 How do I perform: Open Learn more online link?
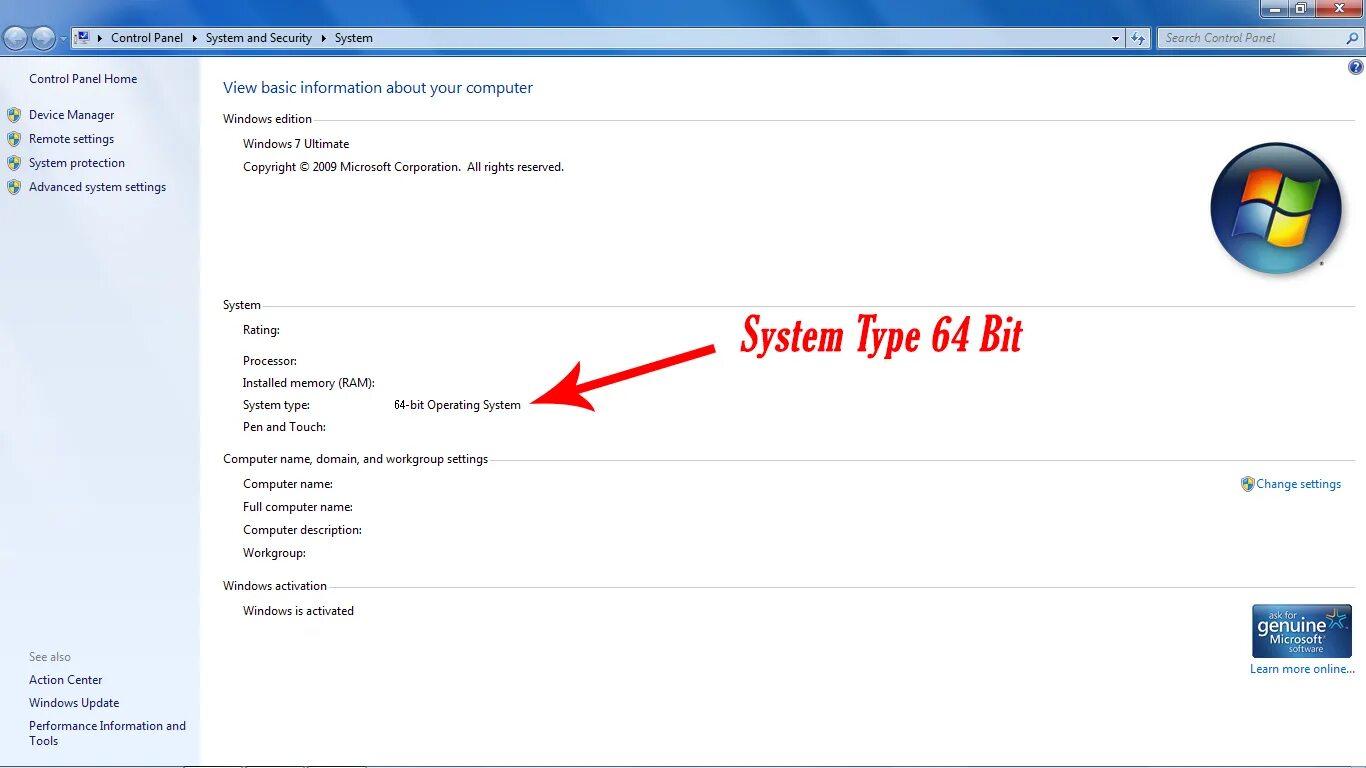1302,669
